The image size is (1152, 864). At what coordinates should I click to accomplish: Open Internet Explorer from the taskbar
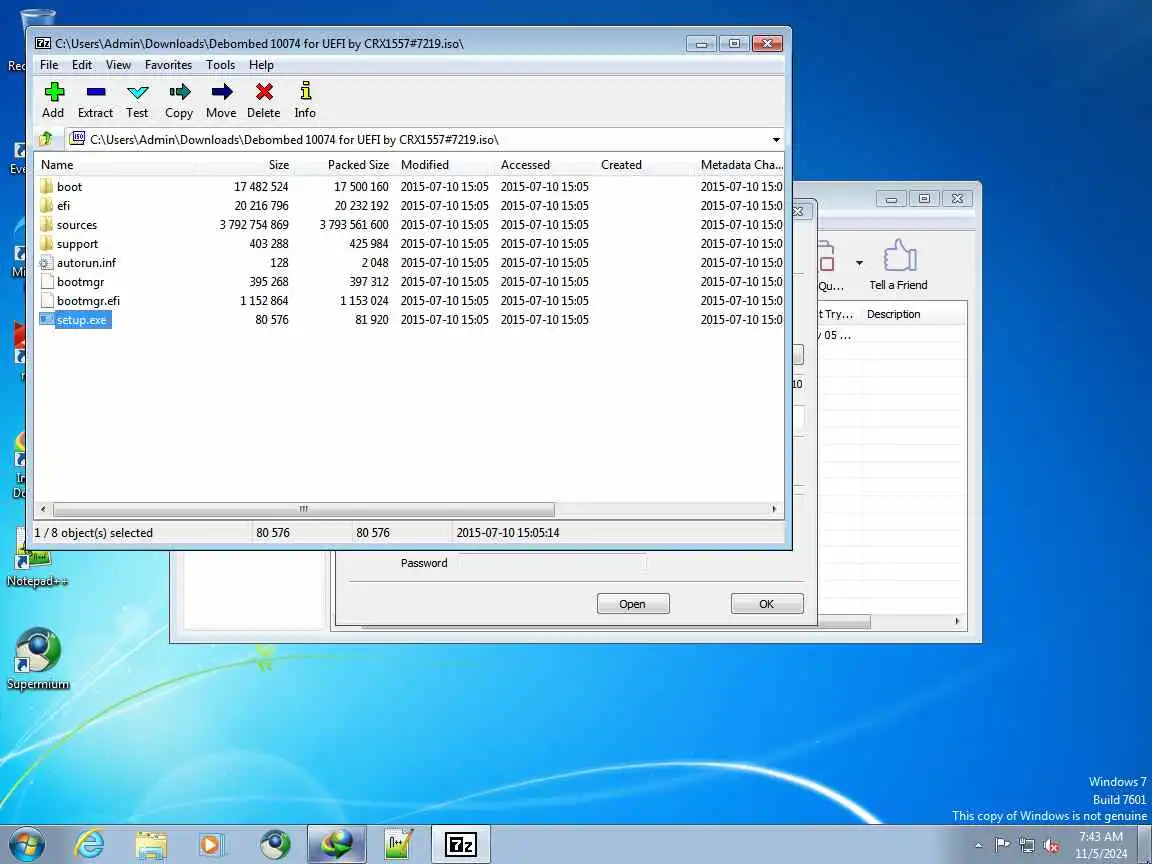point(90,845)
